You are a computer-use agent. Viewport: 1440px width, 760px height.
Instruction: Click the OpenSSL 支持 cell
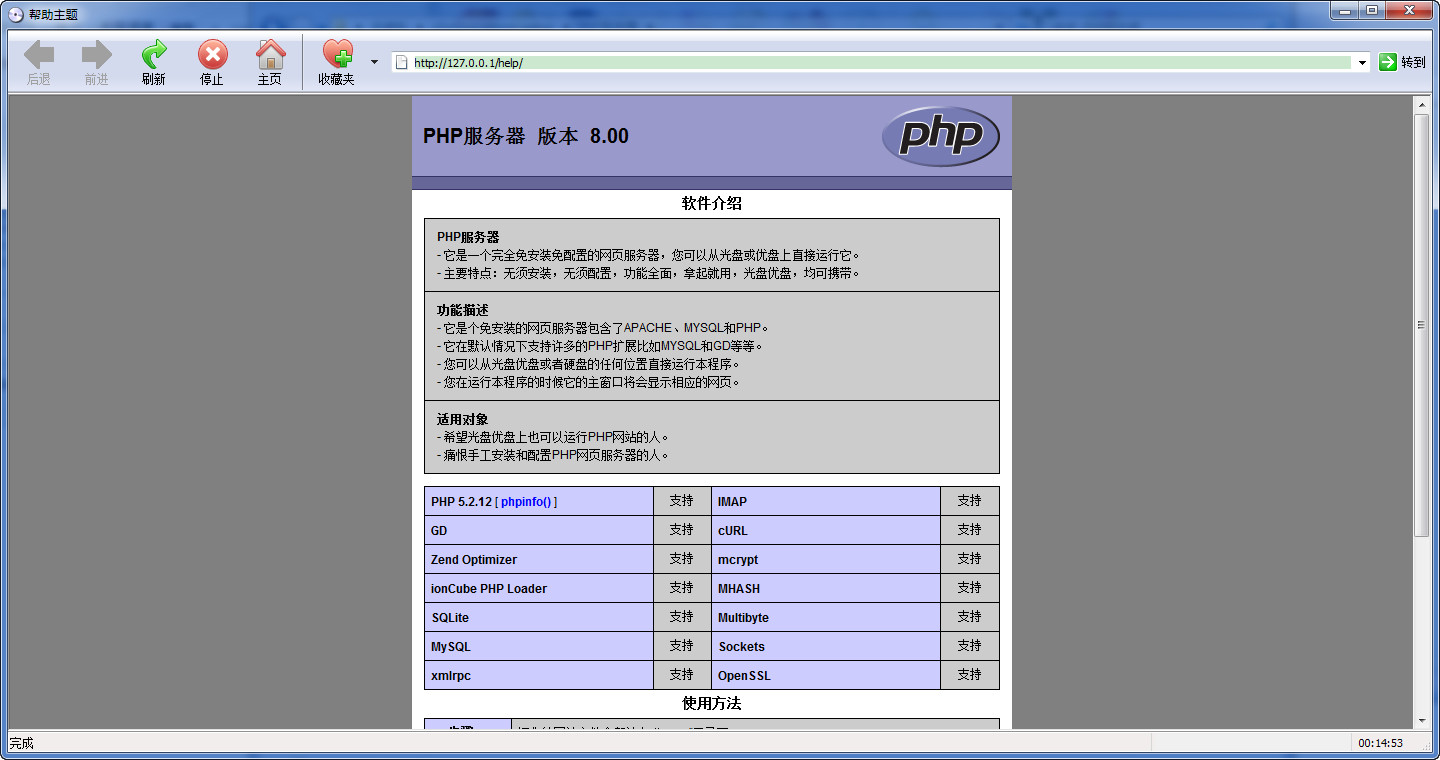click(969, 675)
